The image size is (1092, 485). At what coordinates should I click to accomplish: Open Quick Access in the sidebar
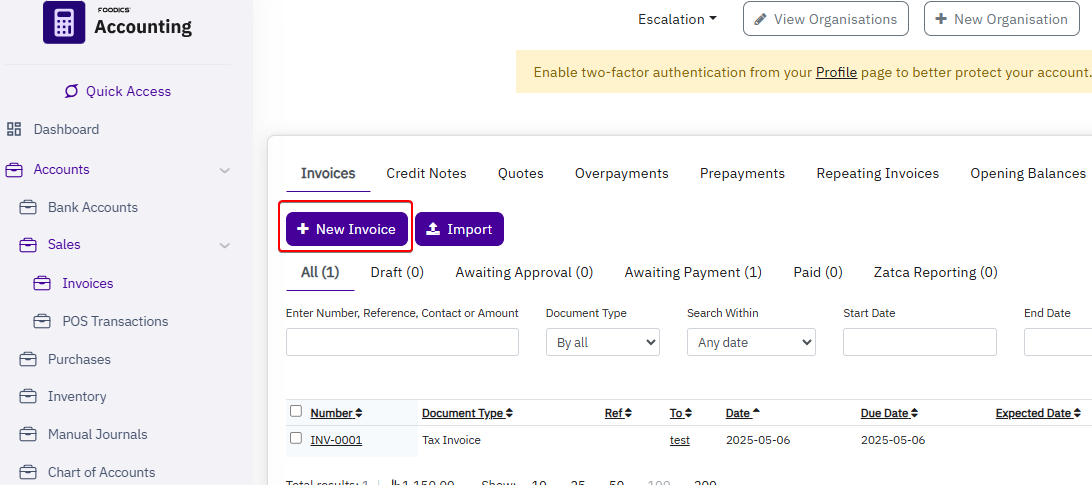(118, 91)
